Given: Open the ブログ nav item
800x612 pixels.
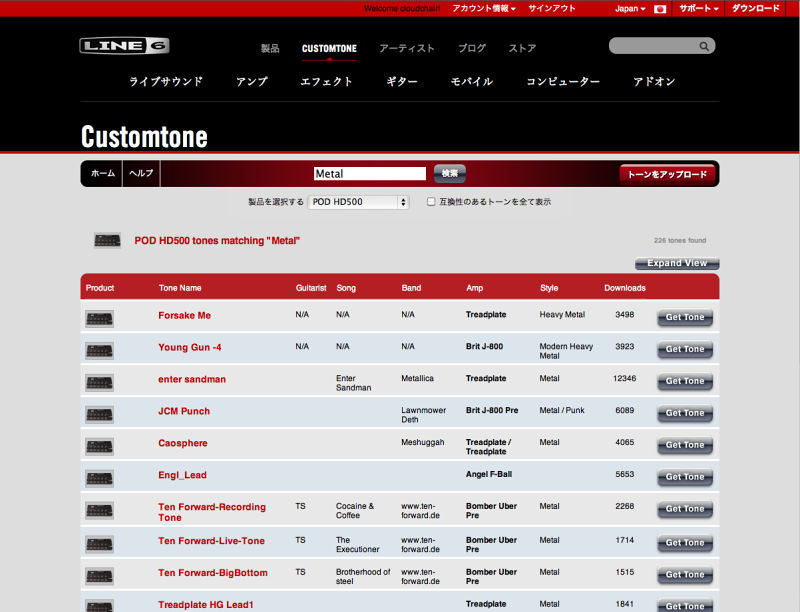Looking at the screenshot, I should pyautogui.click(x=472, y=48).
